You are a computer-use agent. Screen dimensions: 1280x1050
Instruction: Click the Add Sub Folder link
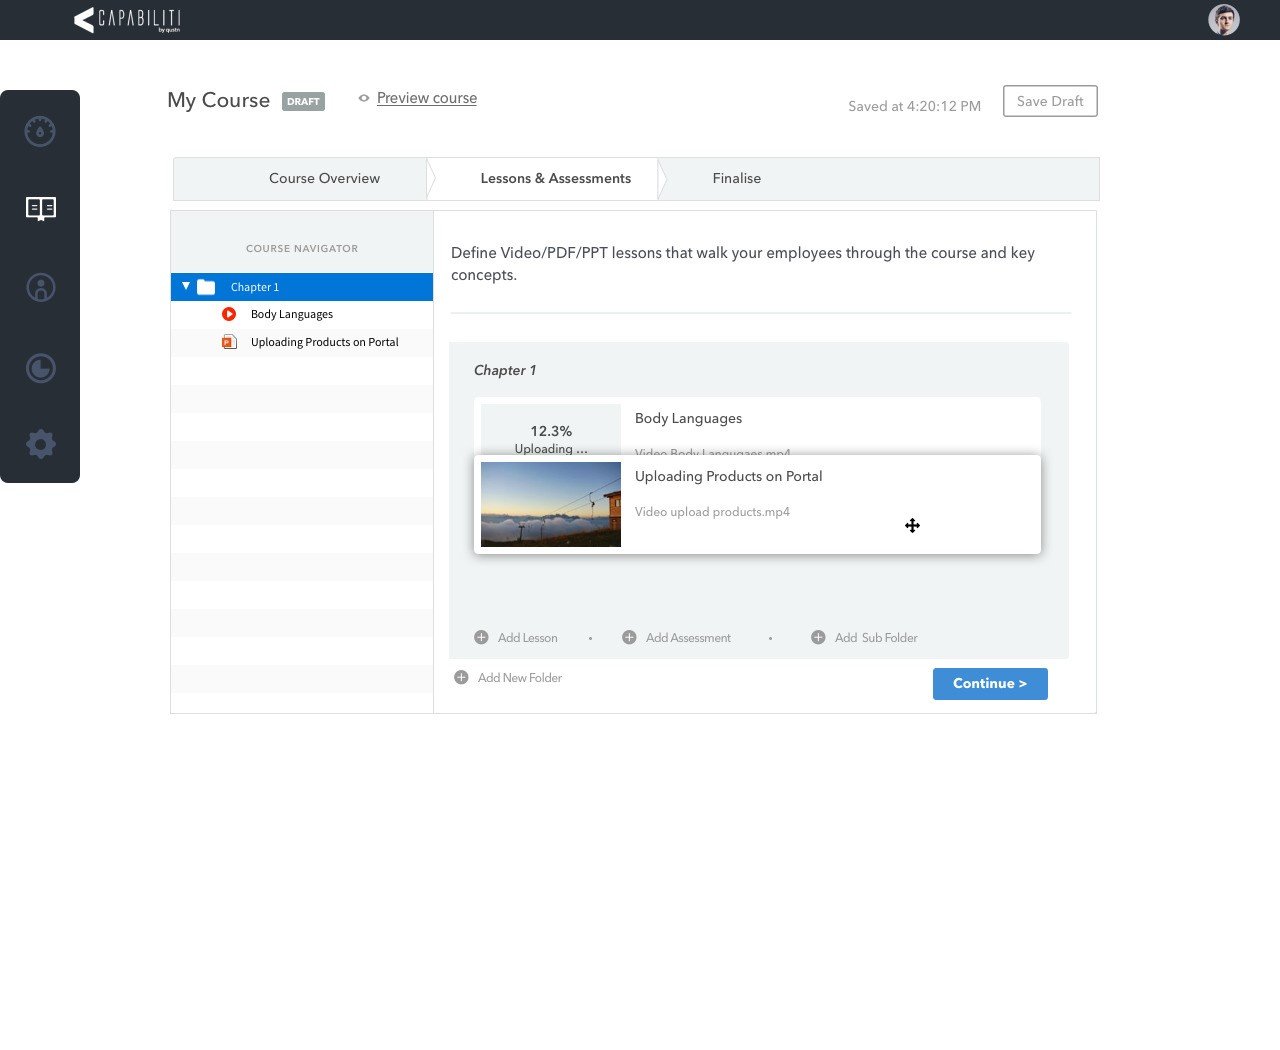coord(876,638)
